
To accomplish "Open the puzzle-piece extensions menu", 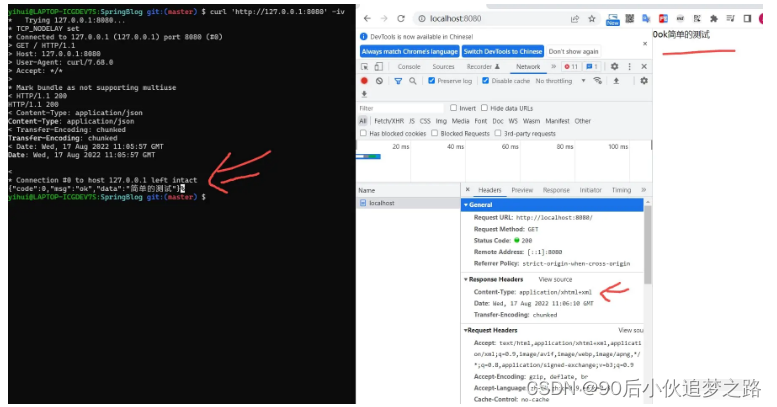I will (x=714, y=19).
